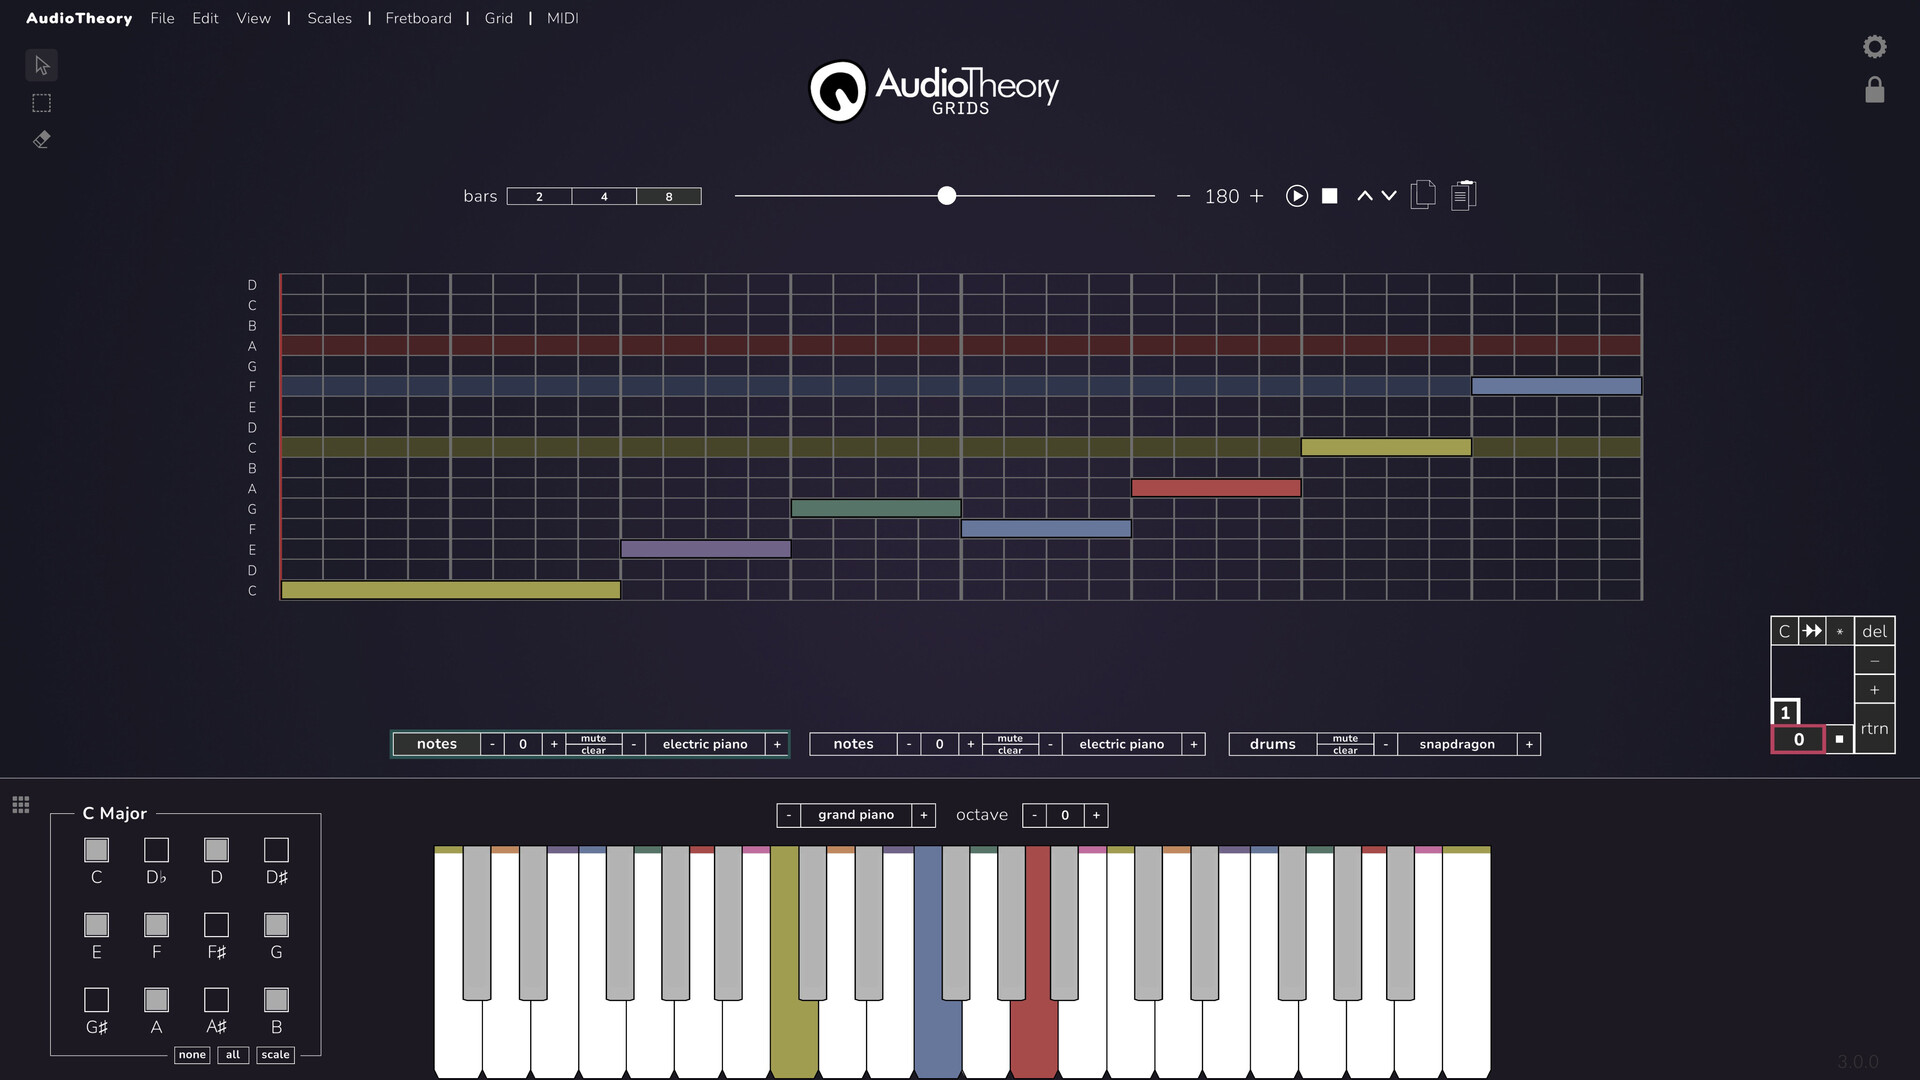Switch to the Scales section
The image size is (1920, 1080).
329,18
